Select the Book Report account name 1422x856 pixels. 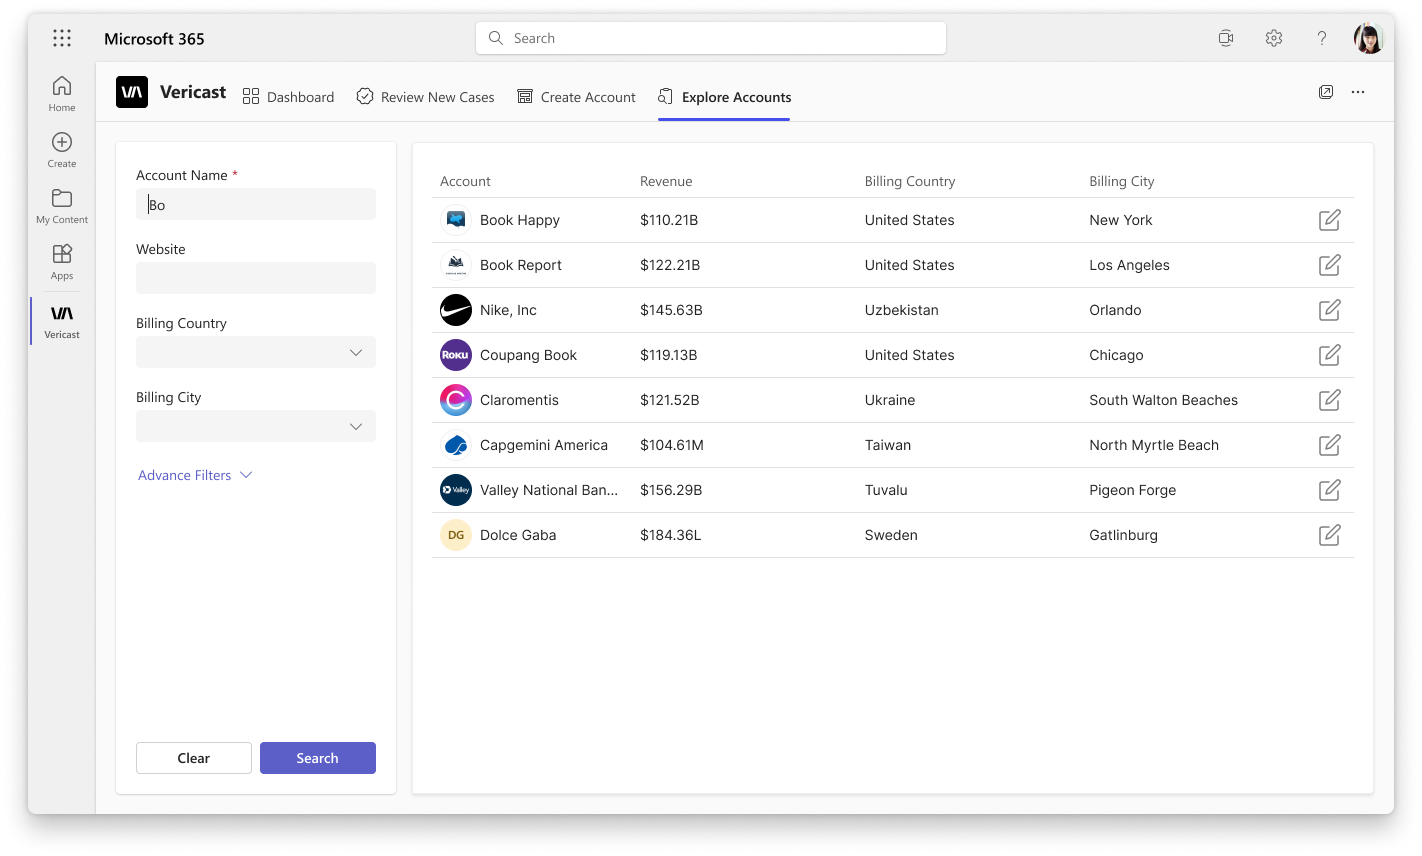point(521,265)
